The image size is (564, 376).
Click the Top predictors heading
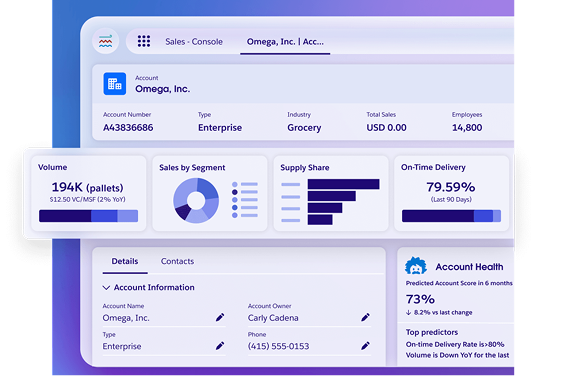[x=432, y=332]
